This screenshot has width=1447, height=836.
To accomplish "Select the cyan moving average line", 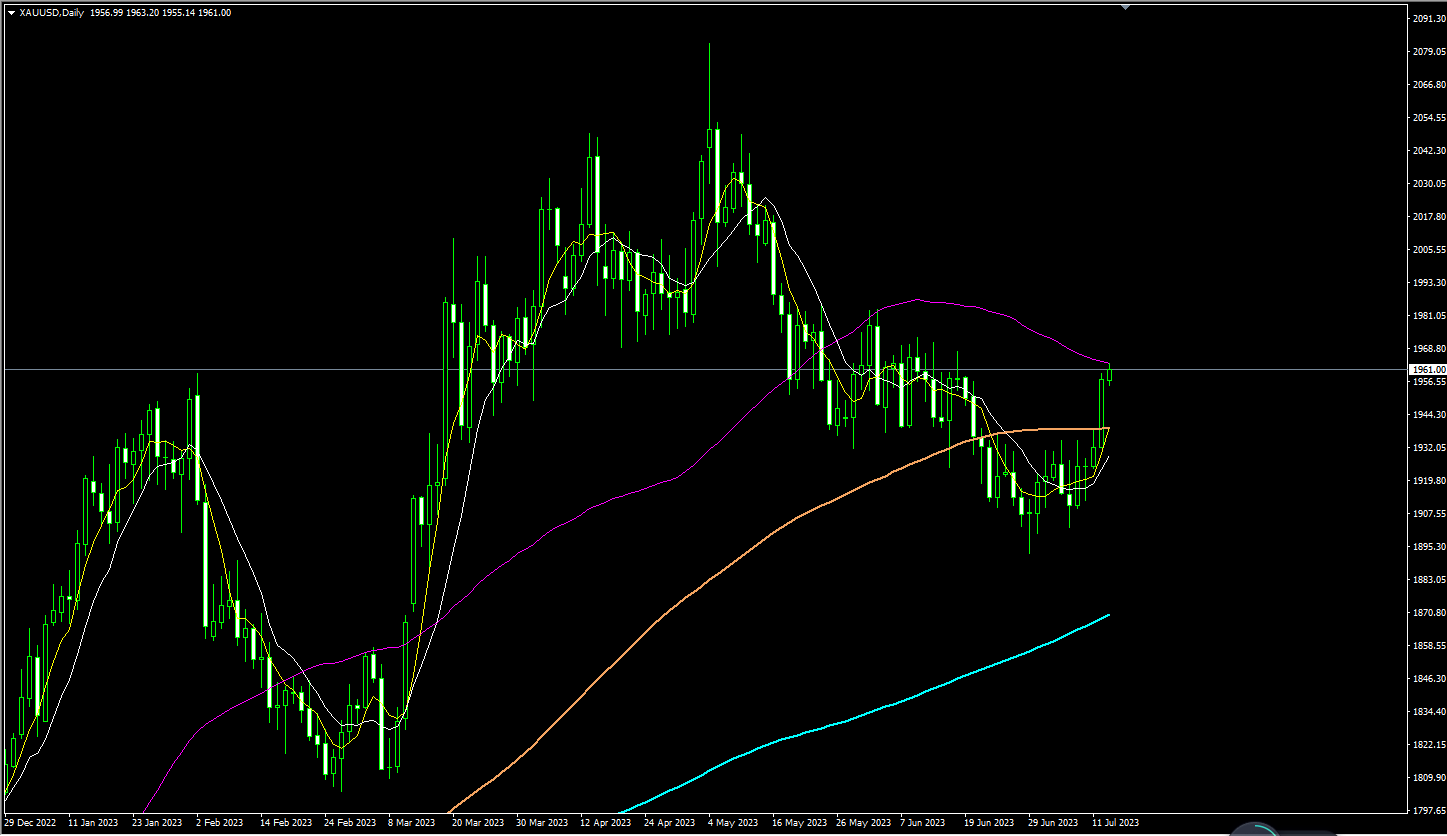I will pos(900,699).
